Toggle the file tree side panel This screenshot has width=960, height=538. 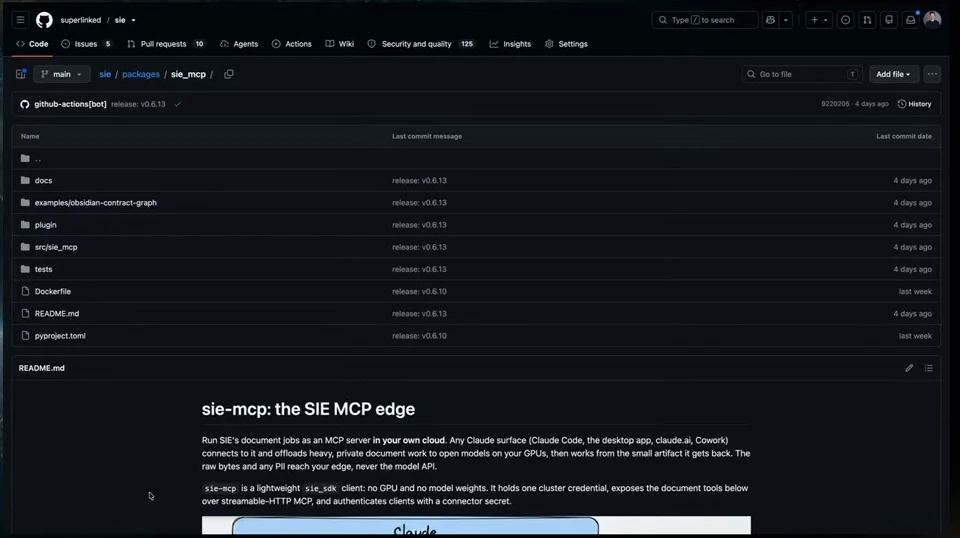click(x=21, y=74)
